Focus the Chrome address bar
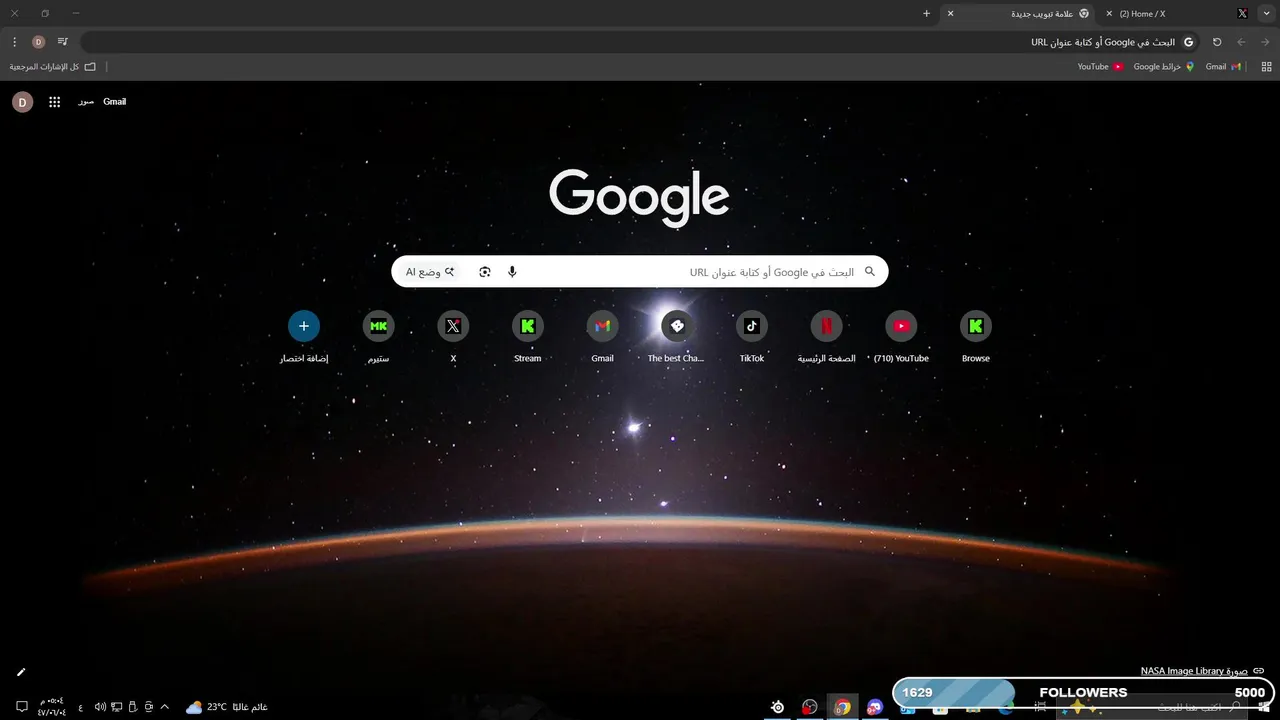1280x720 pixels. 640,42
